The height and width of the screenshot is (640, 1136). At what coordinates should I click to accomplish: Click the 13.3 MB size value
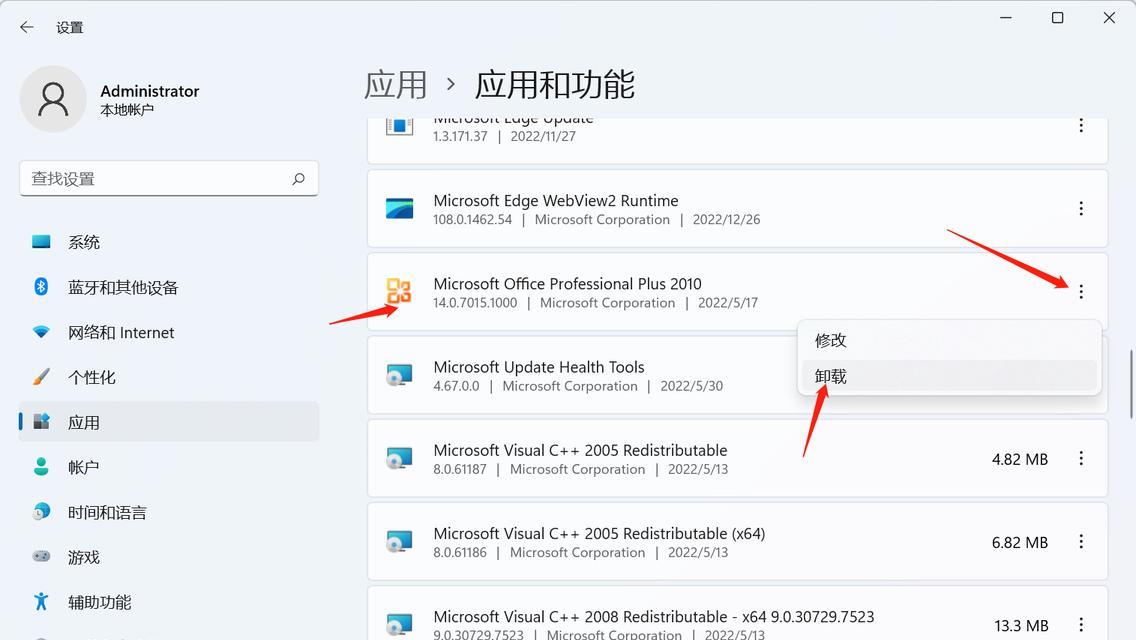point(1022,625)
